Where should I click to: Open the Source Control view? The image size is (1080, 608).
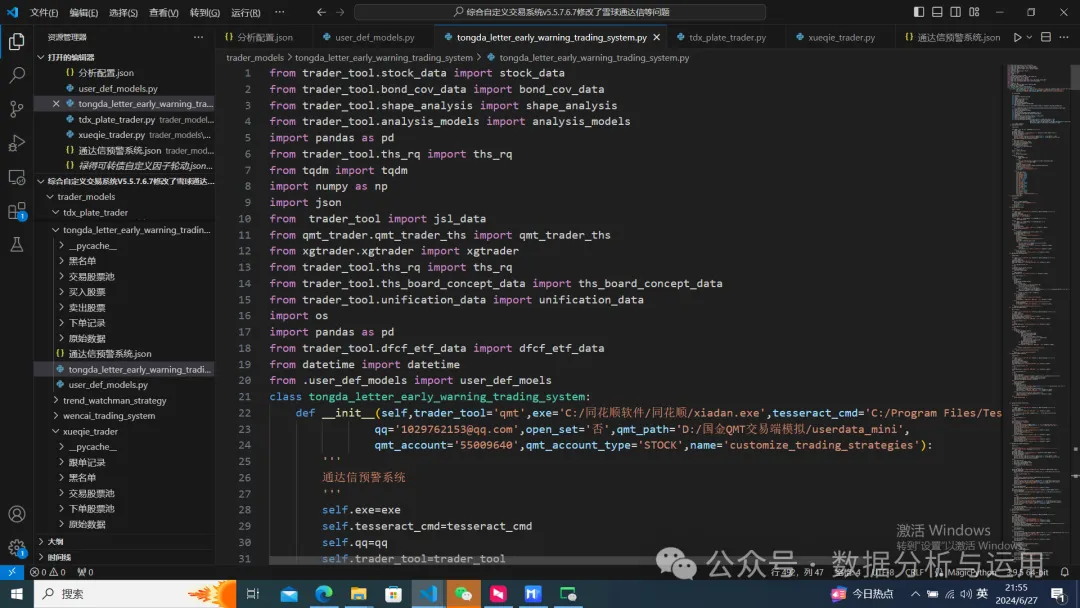[x=17, y=109]
